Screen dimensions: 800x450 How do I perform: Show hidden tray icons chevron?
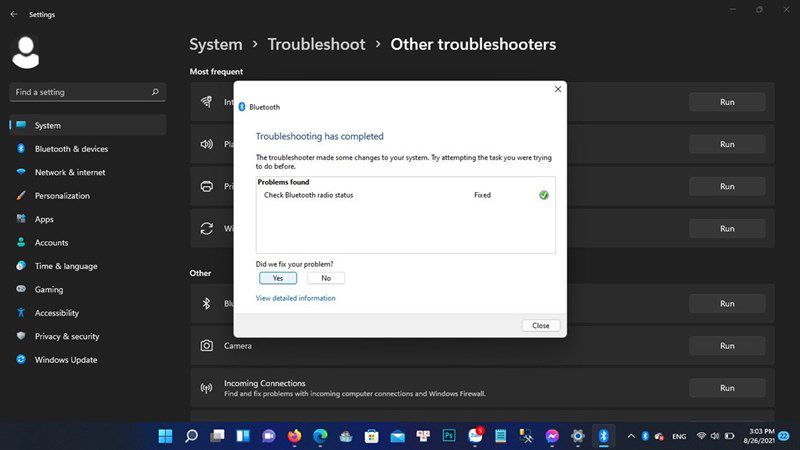click(631, 436)
